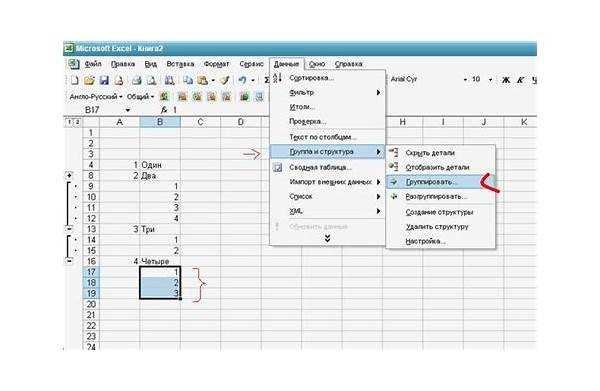Click the Copy toolbar icon
This screenshot has width=600, height=391.
click(x=188, y=80)
